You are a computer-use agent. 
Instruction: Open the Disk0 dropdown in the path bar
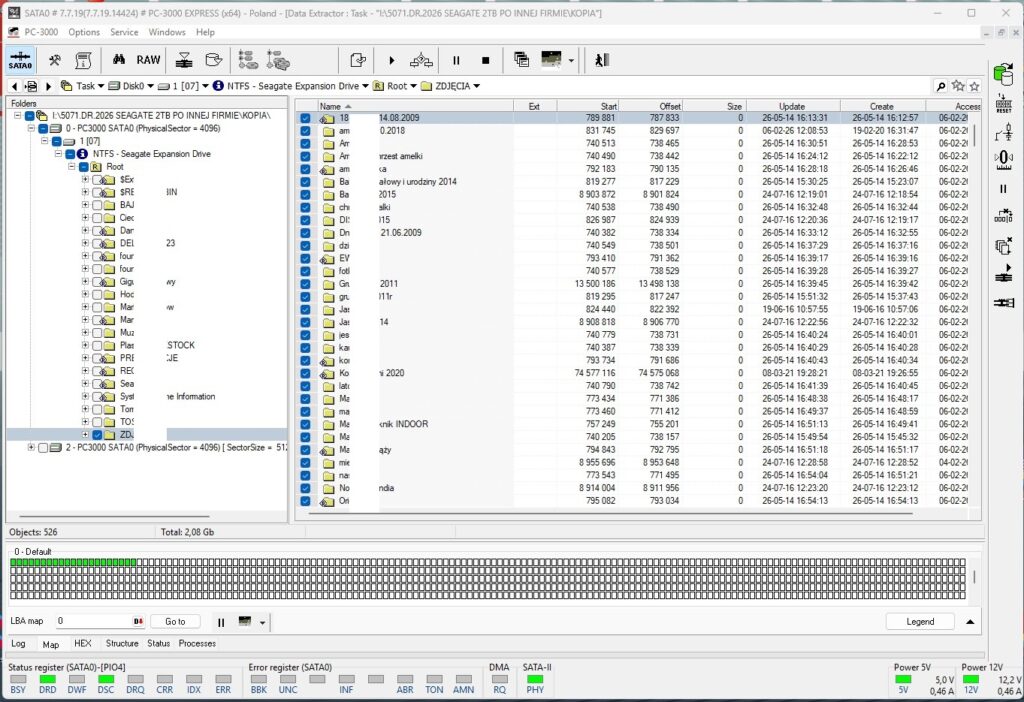point(150,86)
